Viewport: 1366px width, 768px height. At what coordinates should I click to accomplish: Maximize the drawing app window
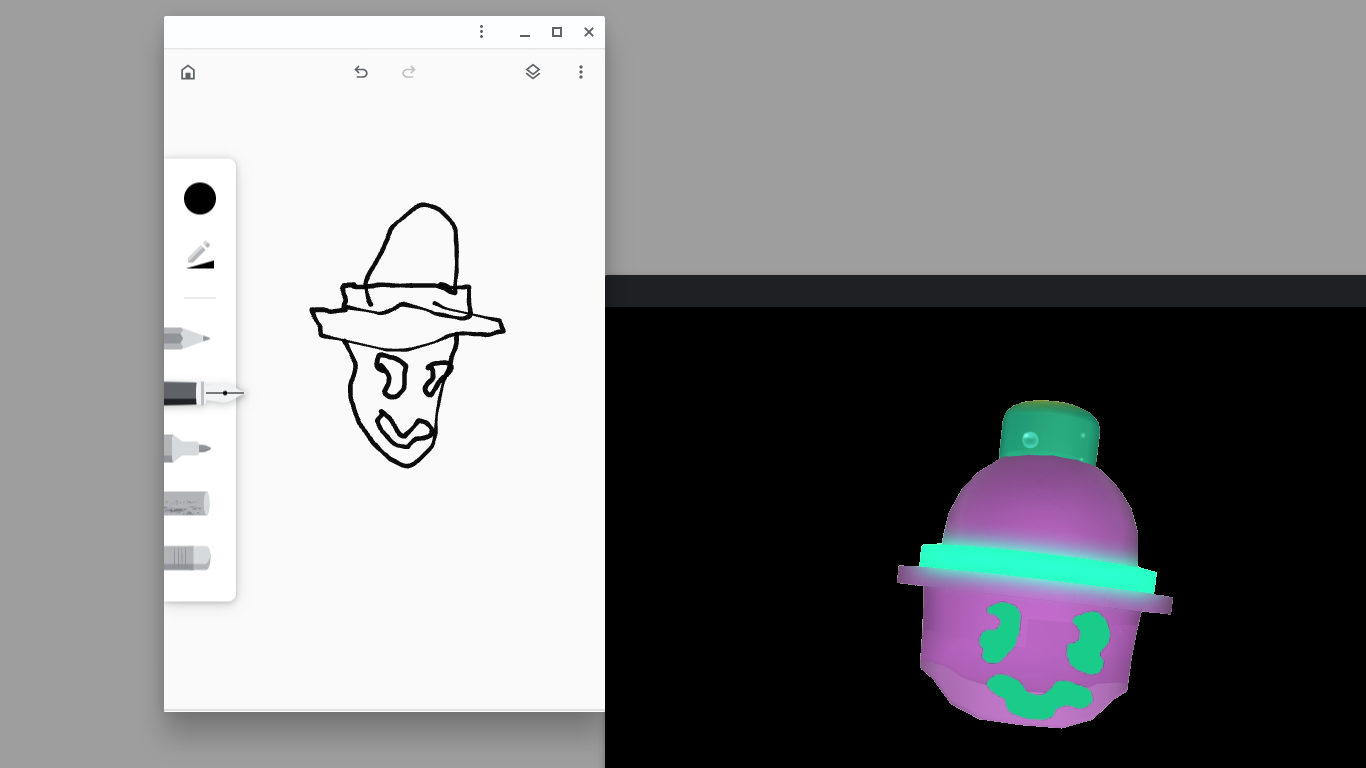(557, 32)
